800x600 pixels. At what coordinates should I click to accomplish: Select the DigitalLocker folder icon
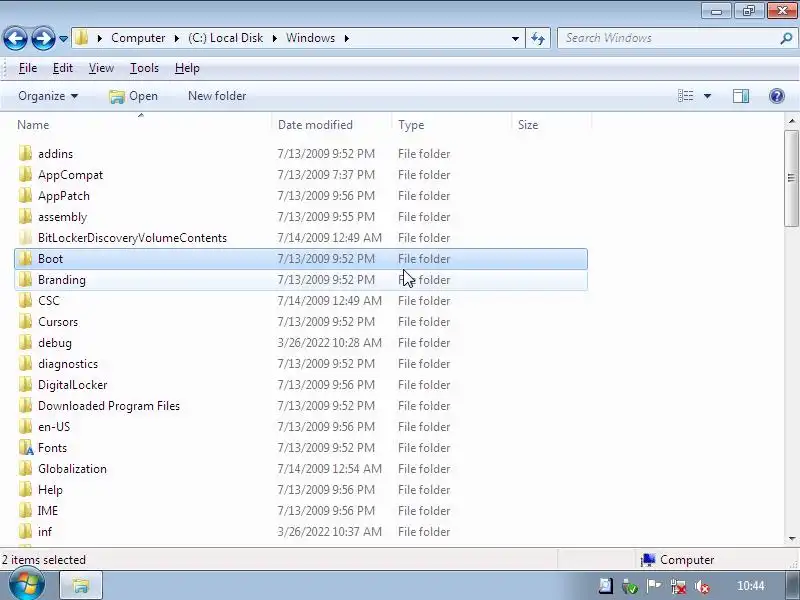25,384
